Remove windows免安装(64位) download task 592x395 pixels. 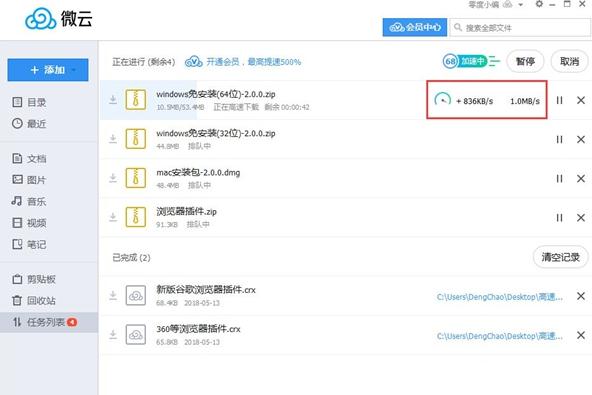coord(581,100)
